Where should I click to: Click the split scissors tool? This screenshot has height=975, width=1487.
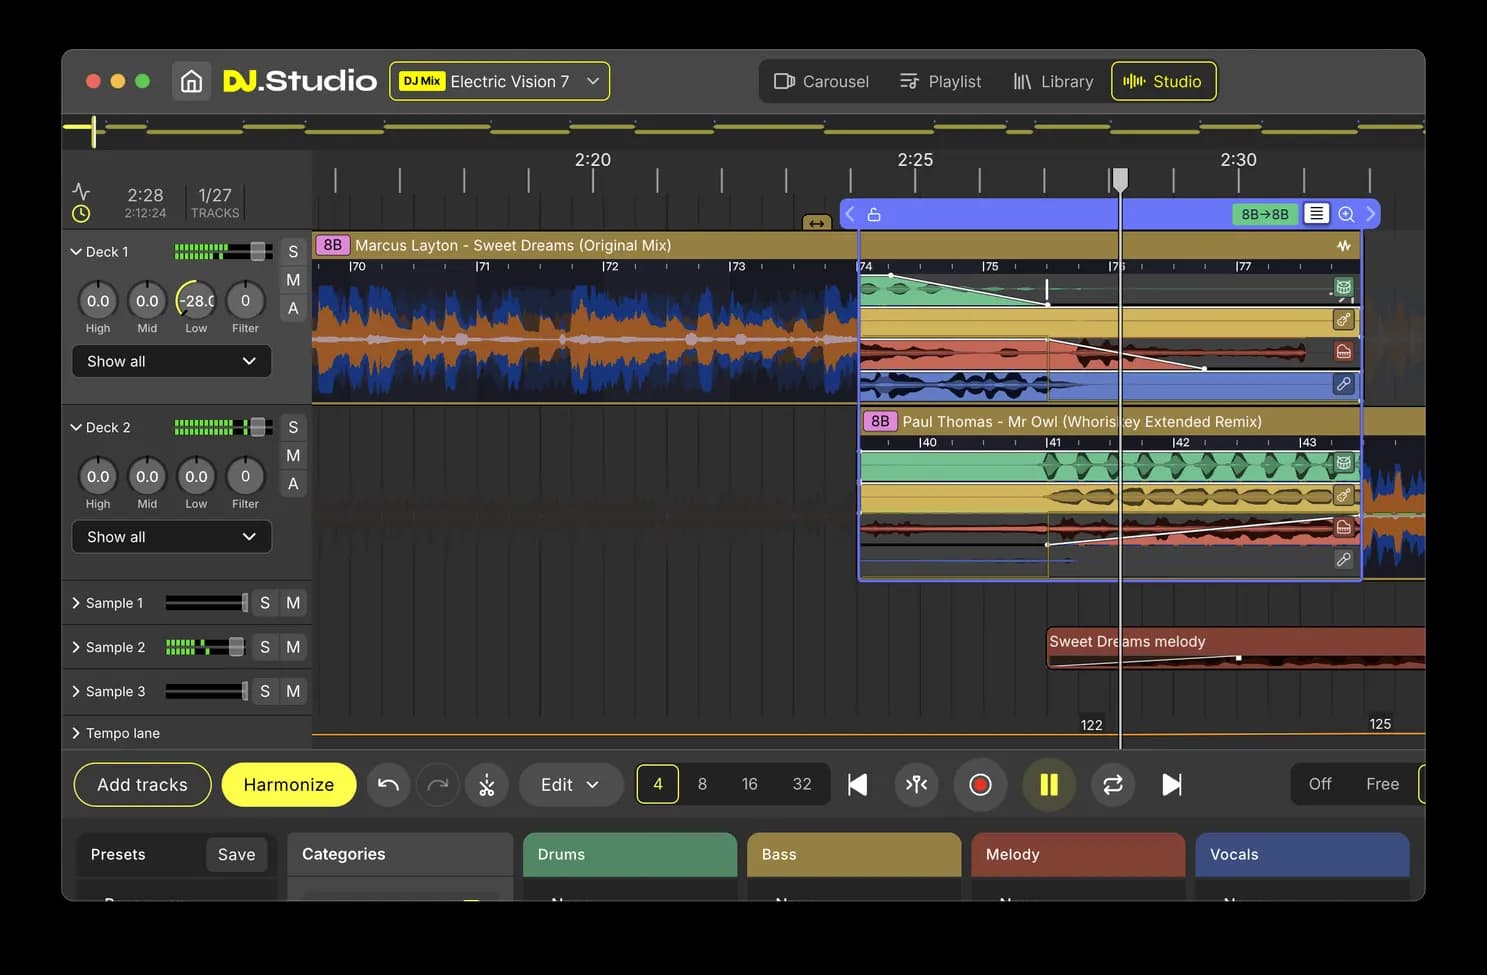click(x=487, y=785)
